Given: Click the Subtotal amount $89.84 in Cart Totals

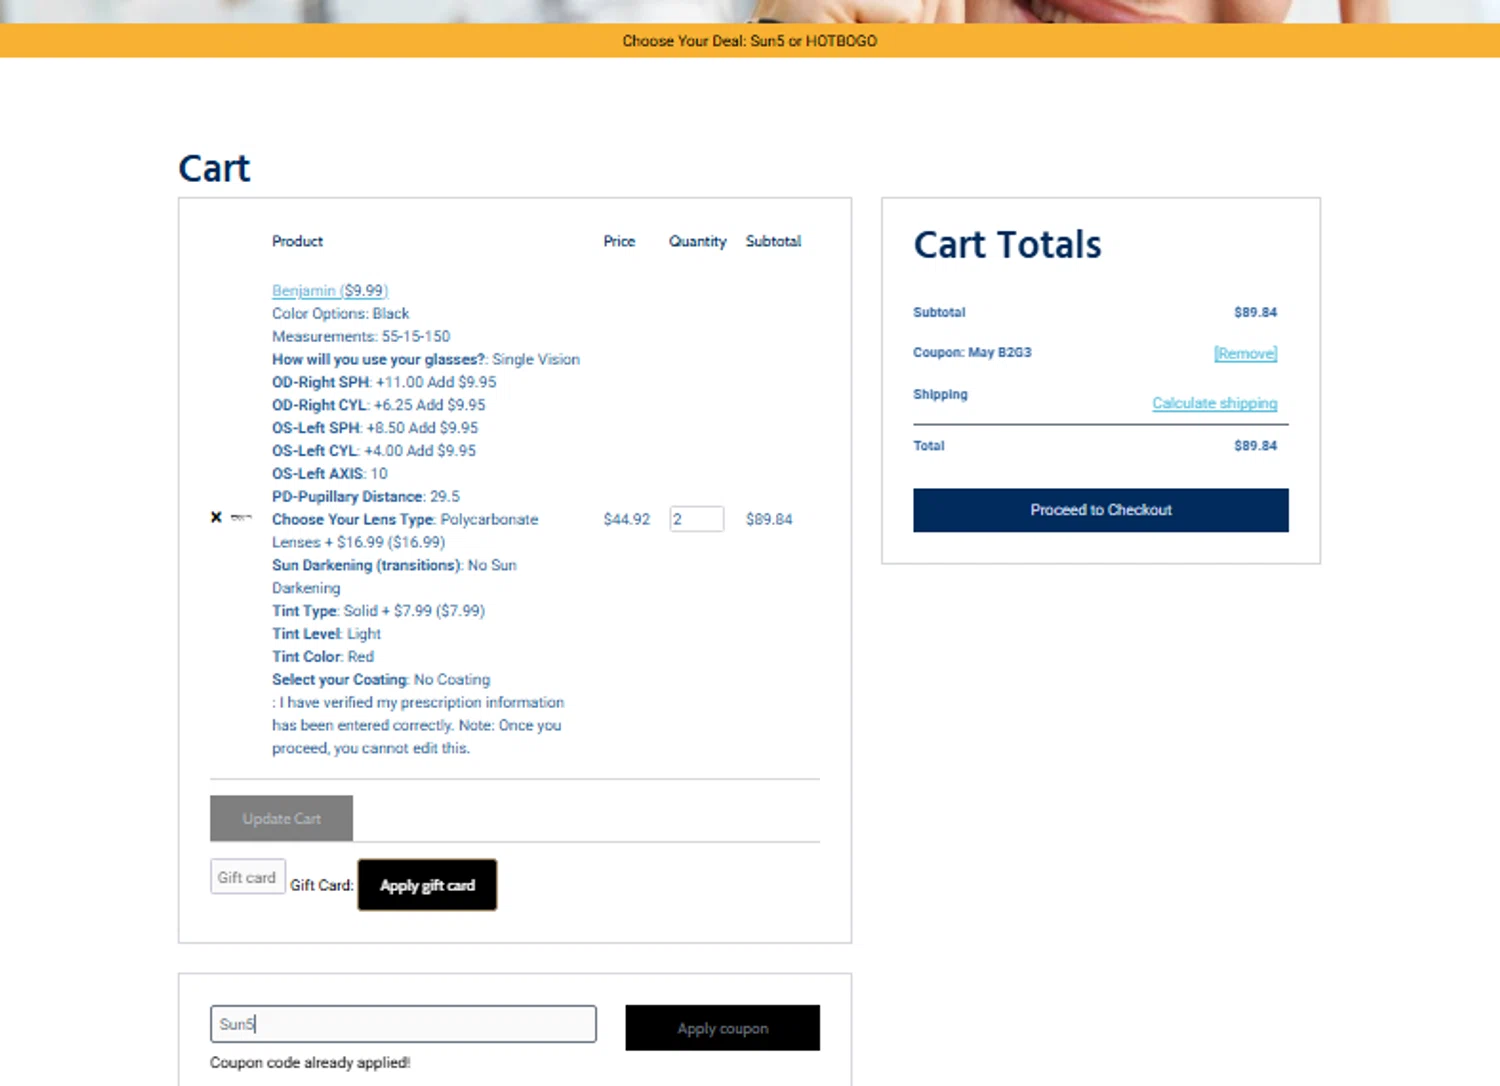Looking at the screenshot, I should [1255, 312].
